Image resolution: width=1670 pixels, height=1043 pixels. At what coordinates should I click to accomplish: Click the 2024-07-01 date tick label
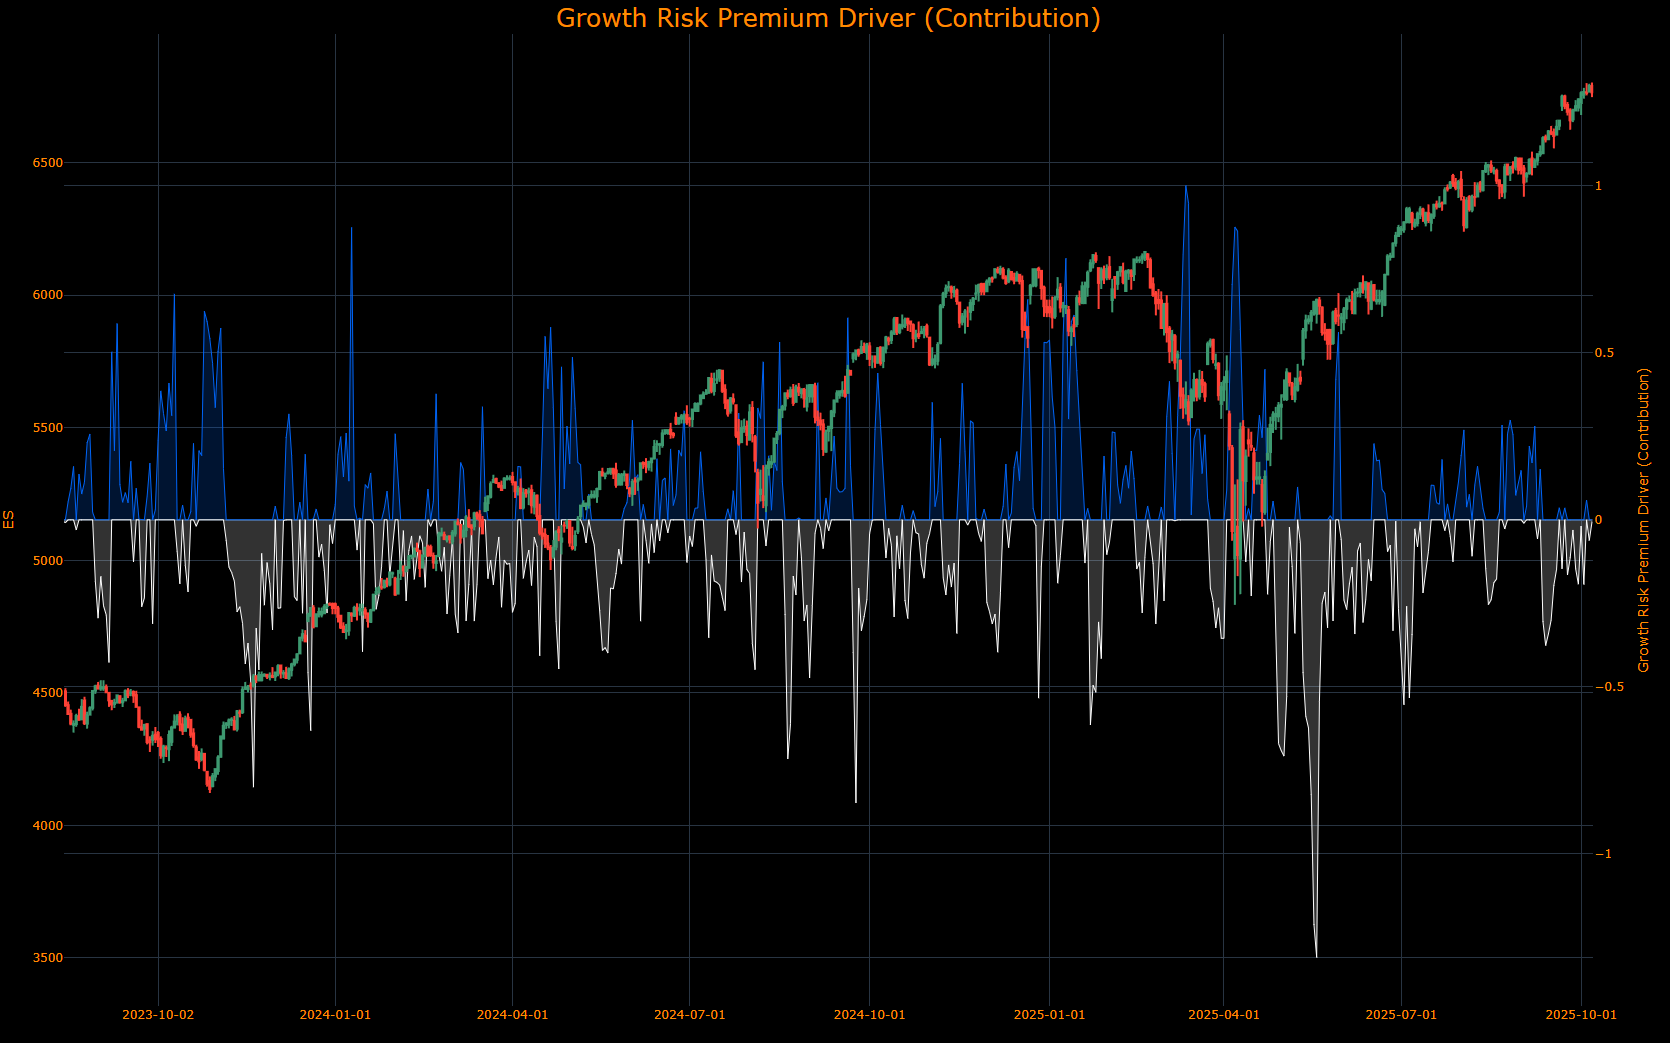tap(690, 1014)
